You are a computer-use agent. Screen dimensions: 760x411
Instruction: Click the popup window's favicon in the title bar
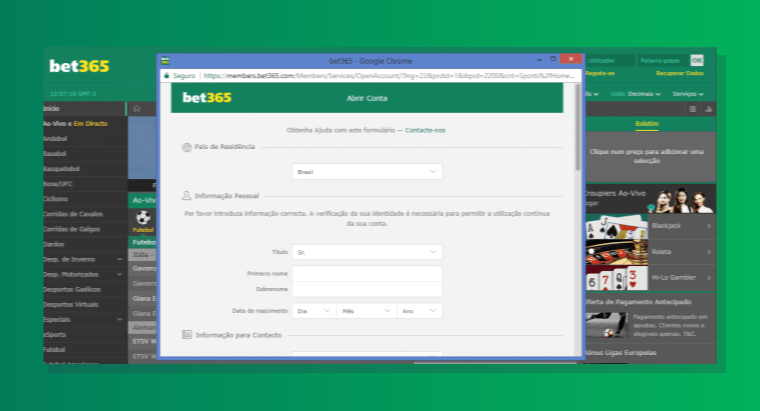coord(165,61)
